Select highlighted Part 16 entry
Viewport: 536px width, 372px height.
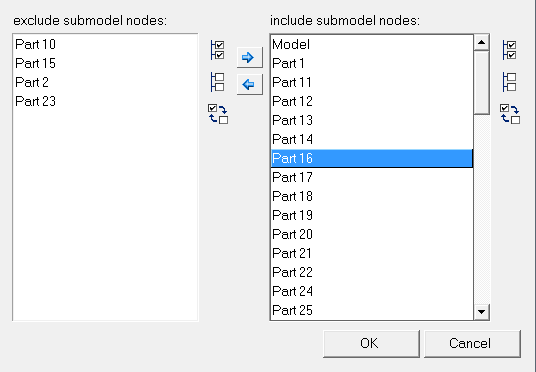[372, 158]
